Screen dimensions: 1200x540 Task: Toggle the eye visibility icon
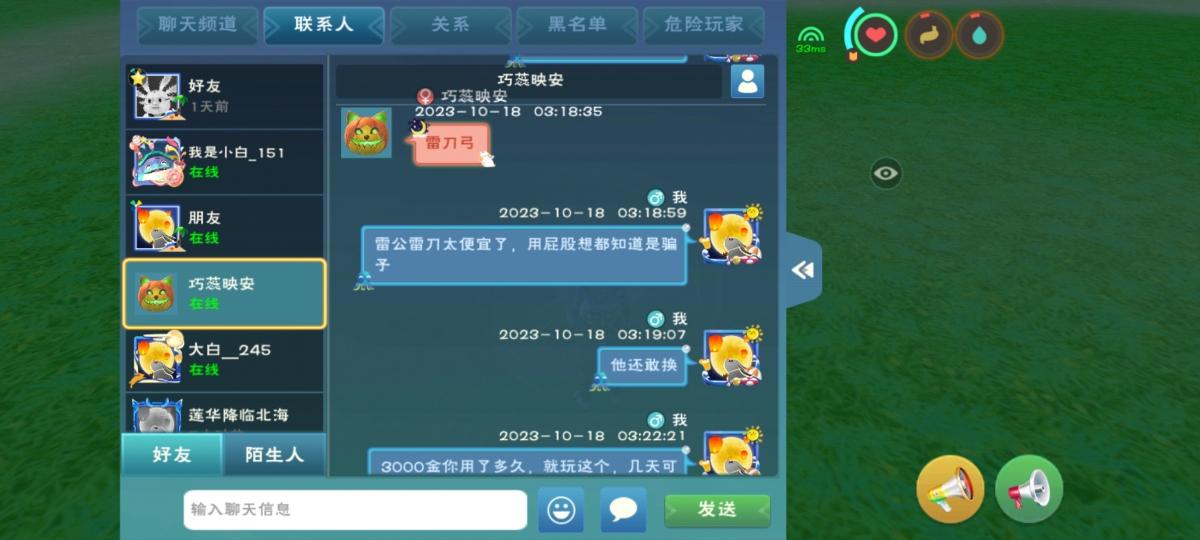click(885, 173)
